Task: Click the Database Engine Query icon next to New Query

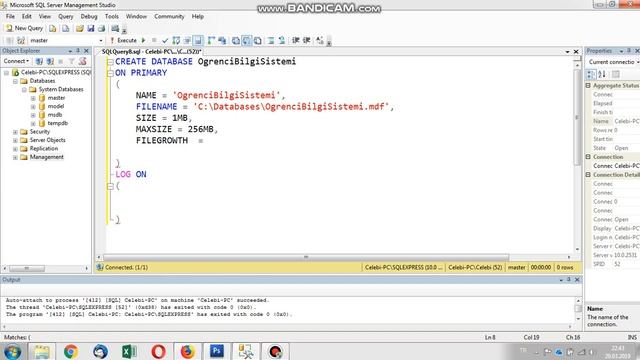Action: click(x=53, y=29)
